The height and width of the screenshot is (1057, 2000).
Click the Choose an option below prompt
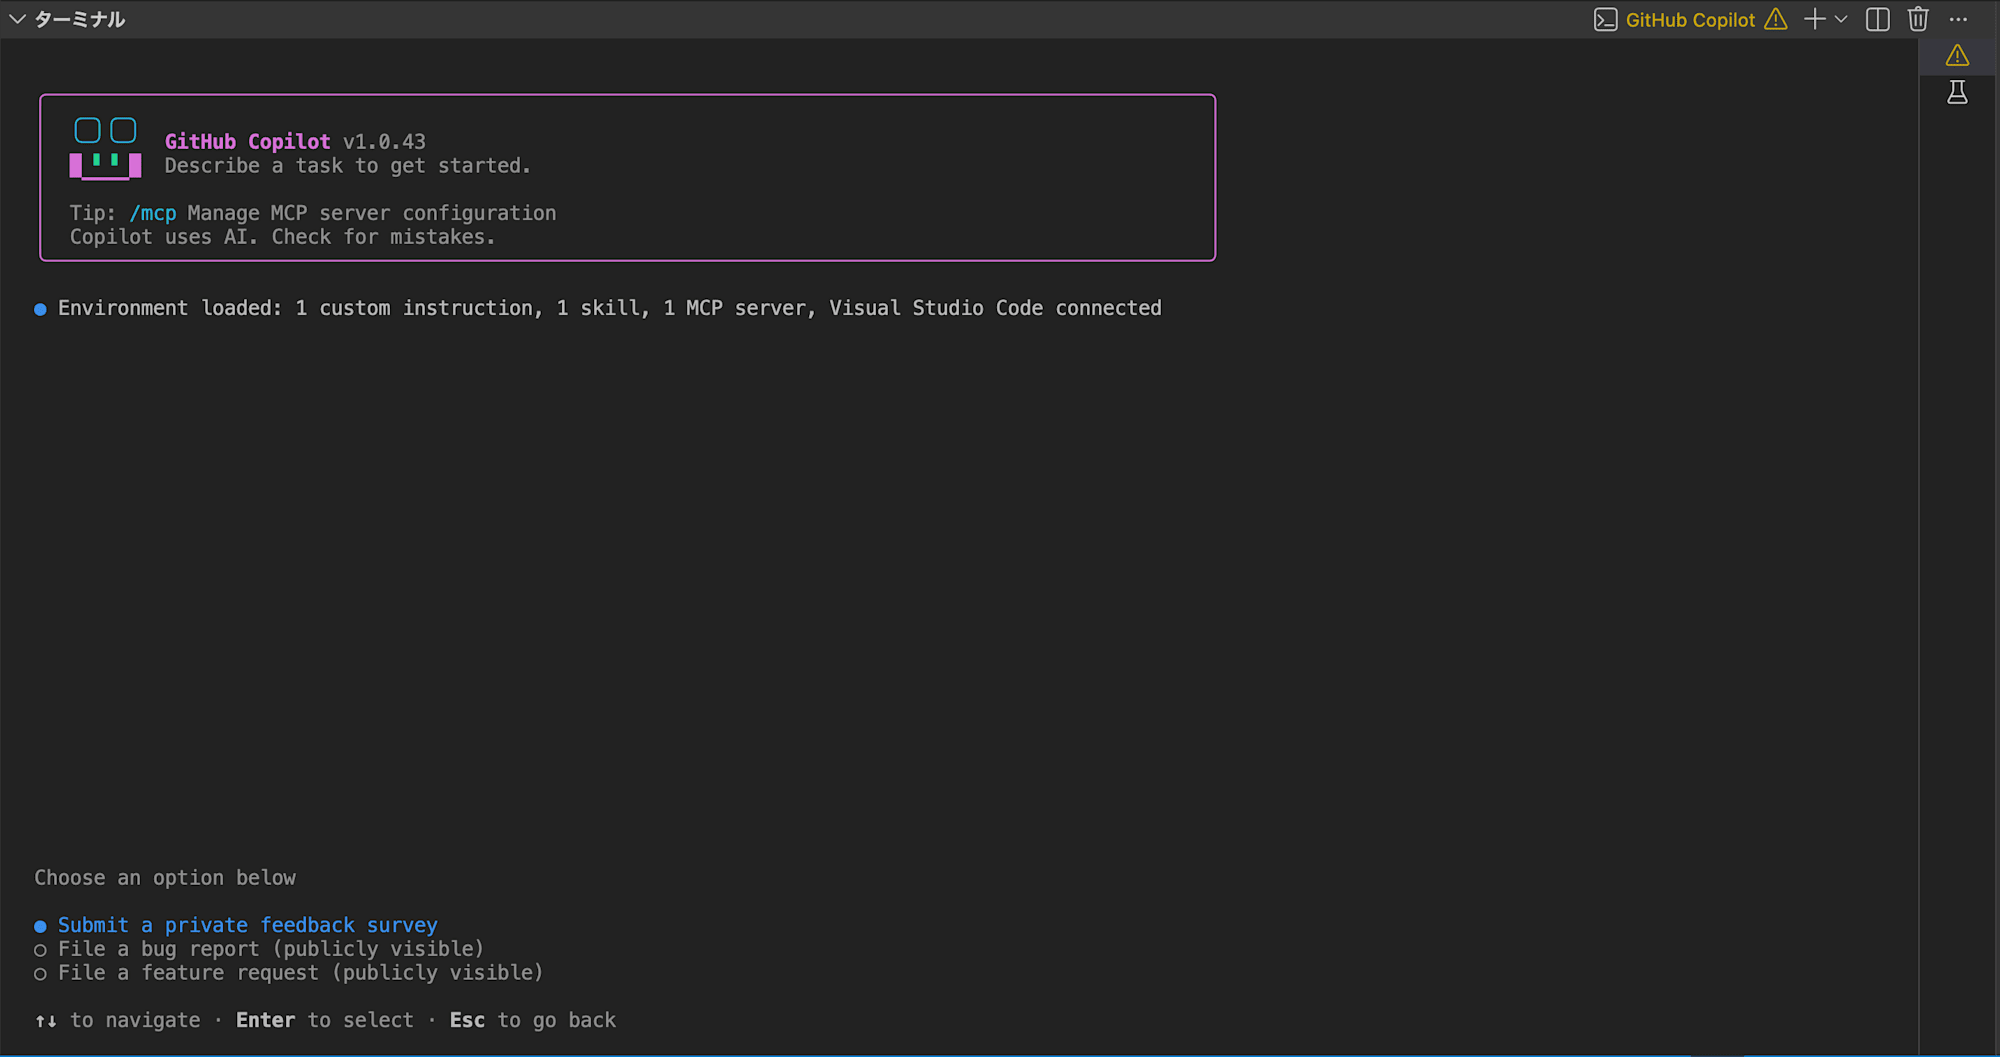tap(165, 878)
